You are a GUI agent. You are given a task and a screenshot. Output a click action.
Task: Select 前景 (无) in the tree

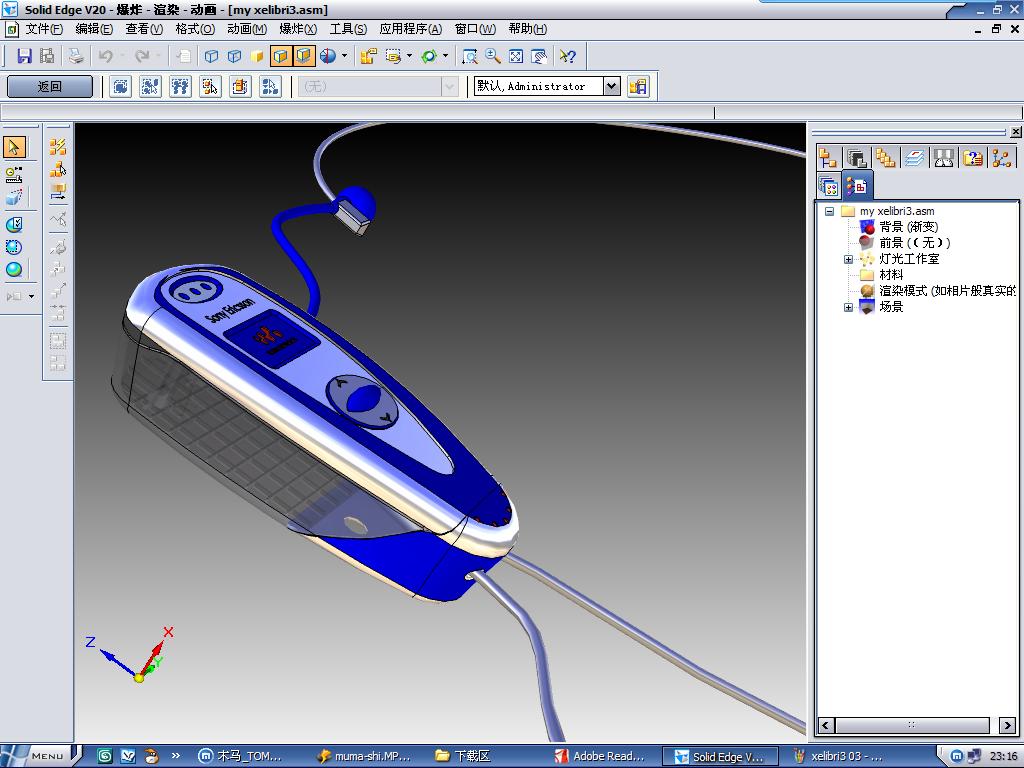click(x=914, y=243)
